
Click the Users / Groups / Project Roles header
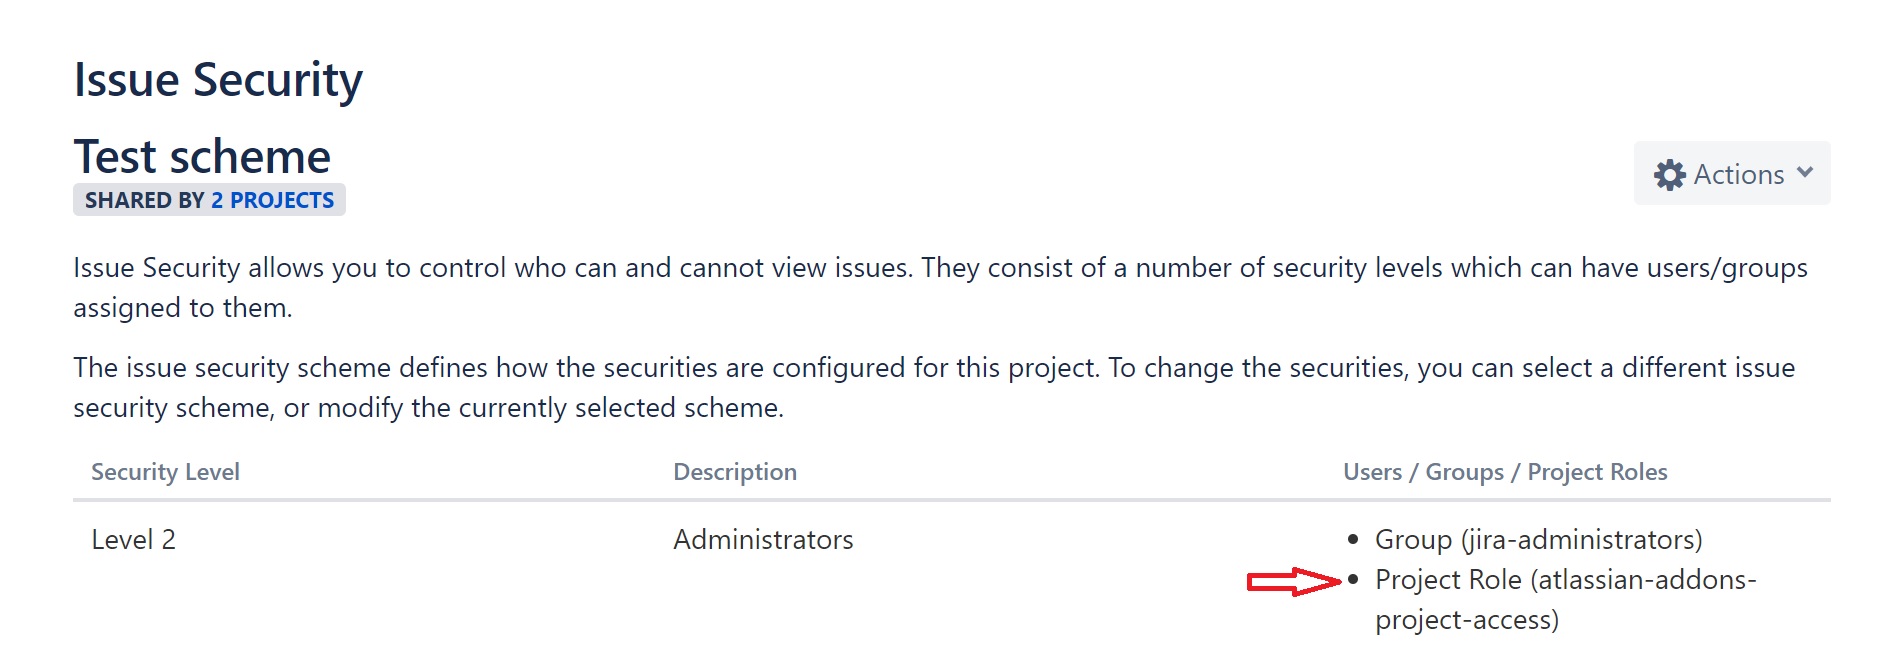coord(1505,471)
